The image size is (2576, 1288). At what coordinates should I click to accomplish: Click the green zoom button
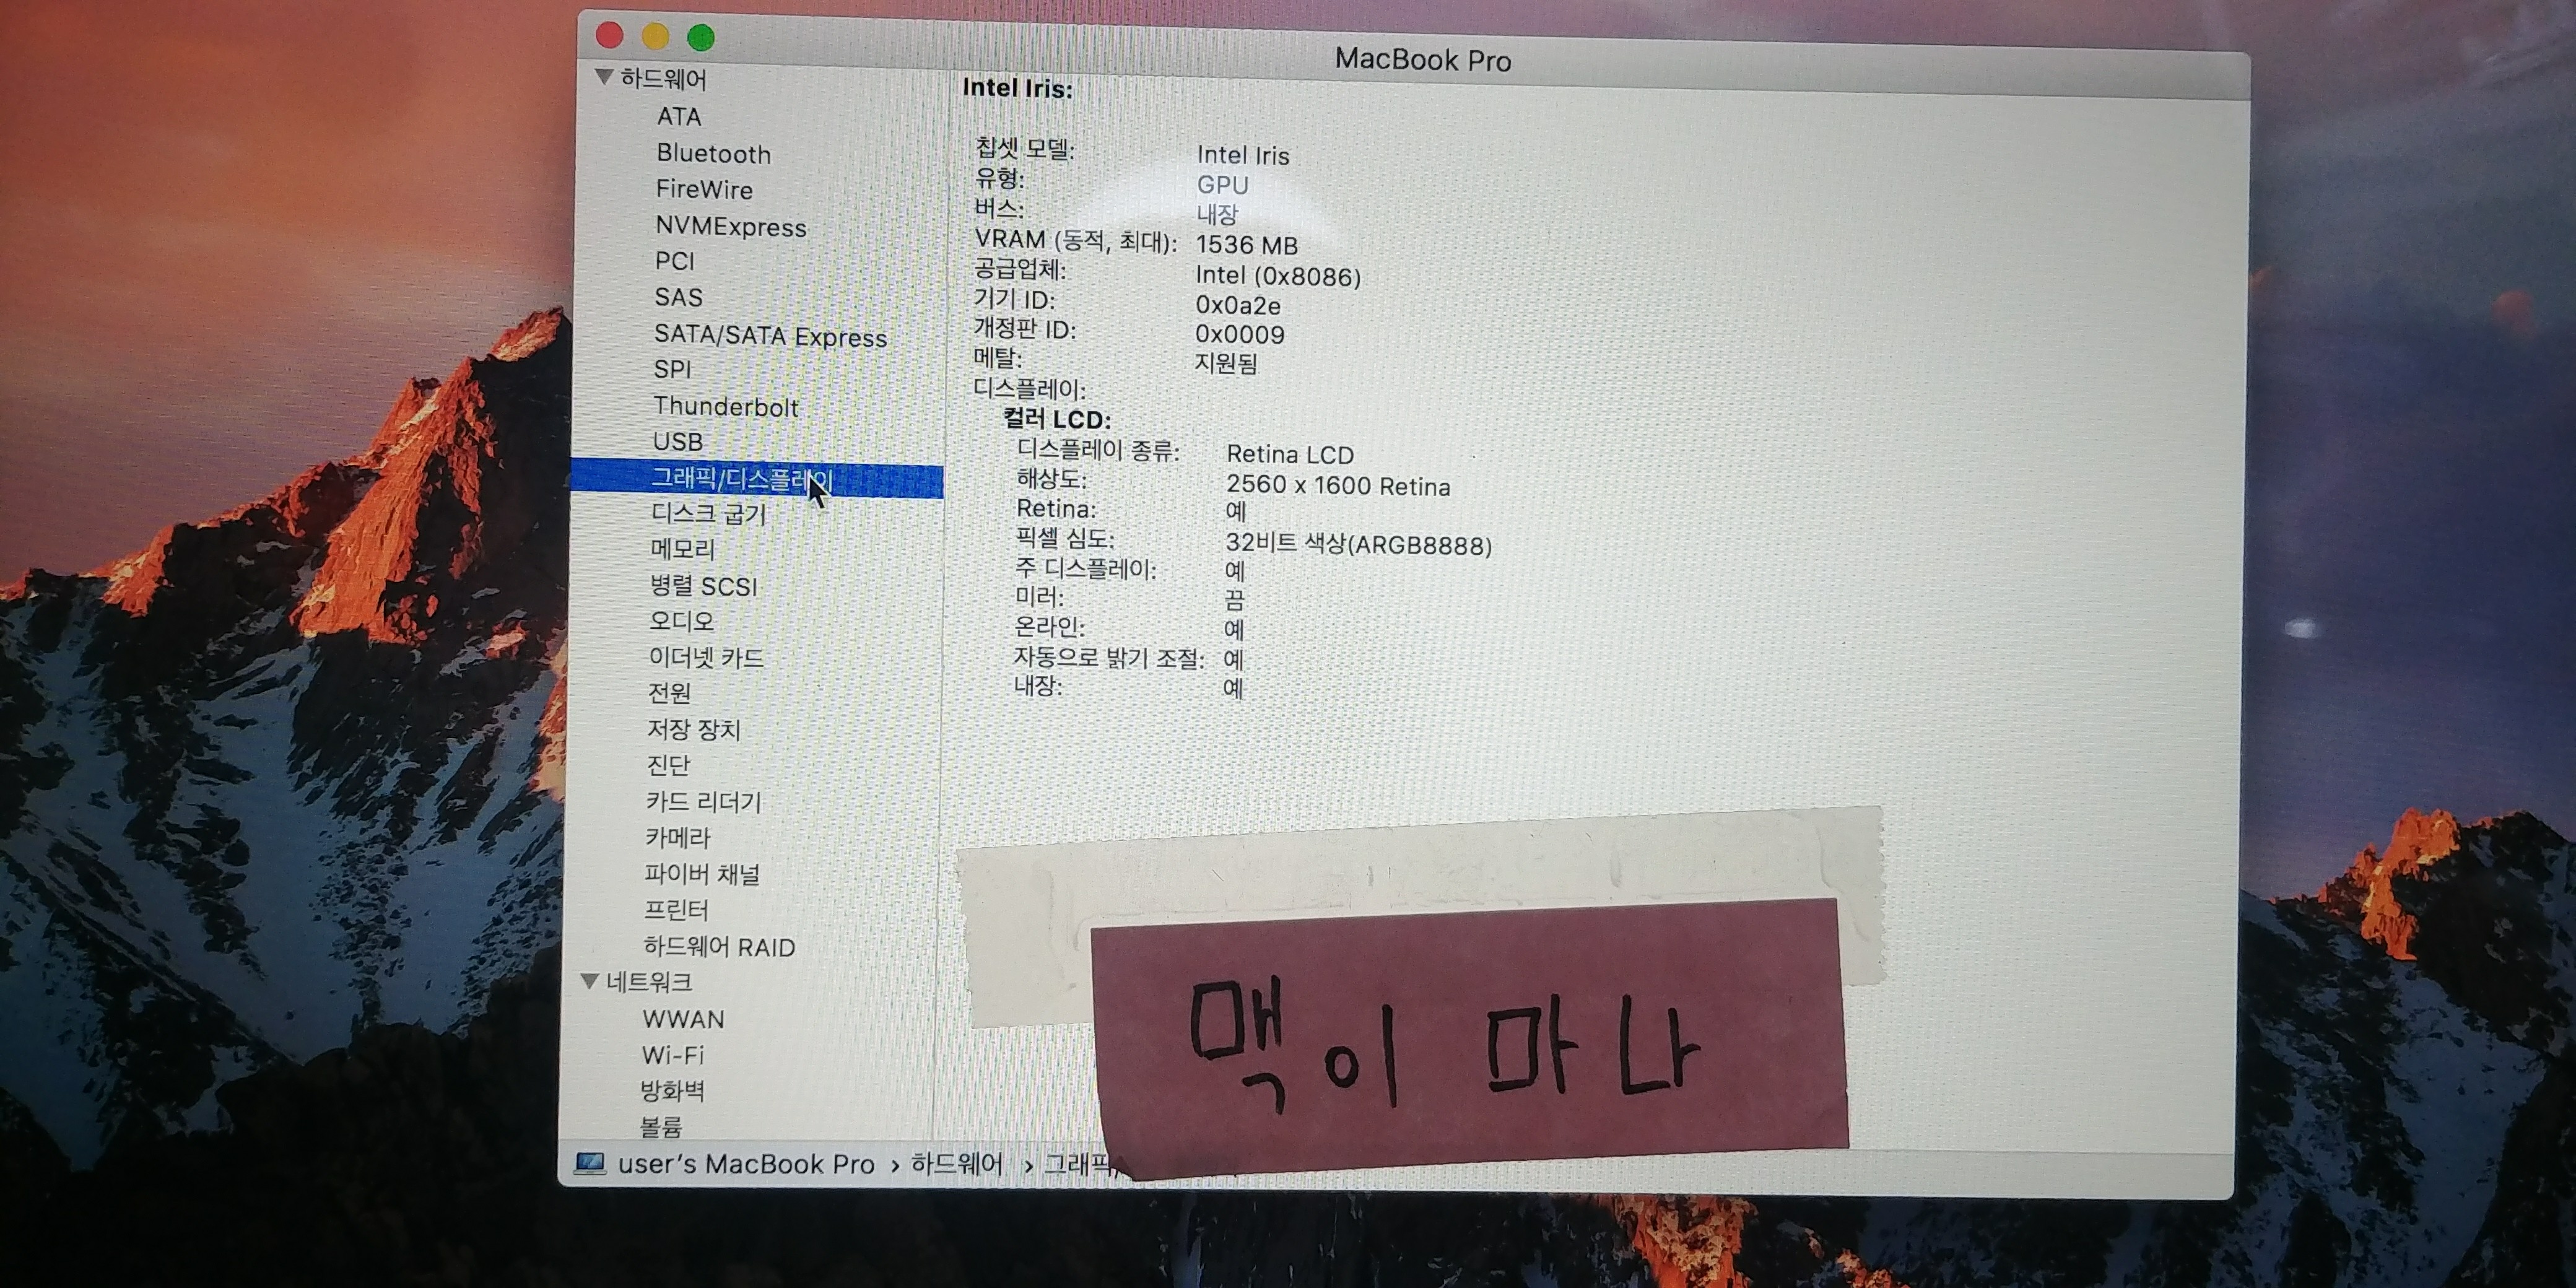click(x=701, y=38)
